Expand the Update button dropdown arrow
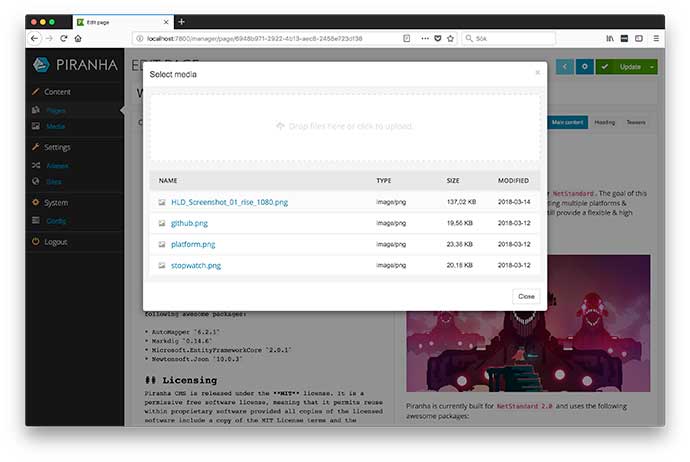The width and height of the screenshot is (690, 462). 652,67
